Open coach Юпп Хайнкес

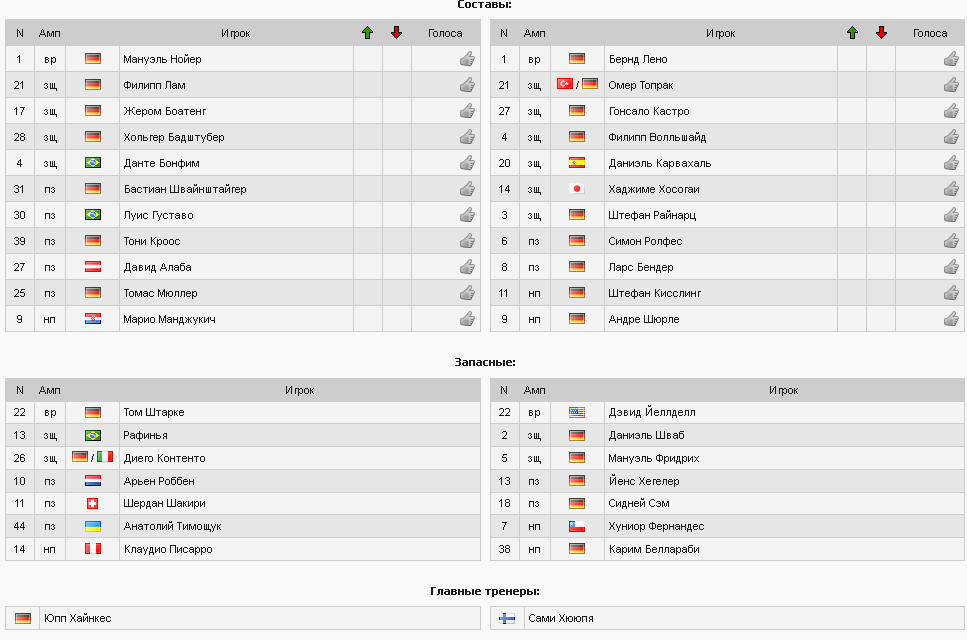tap(78, 618)
